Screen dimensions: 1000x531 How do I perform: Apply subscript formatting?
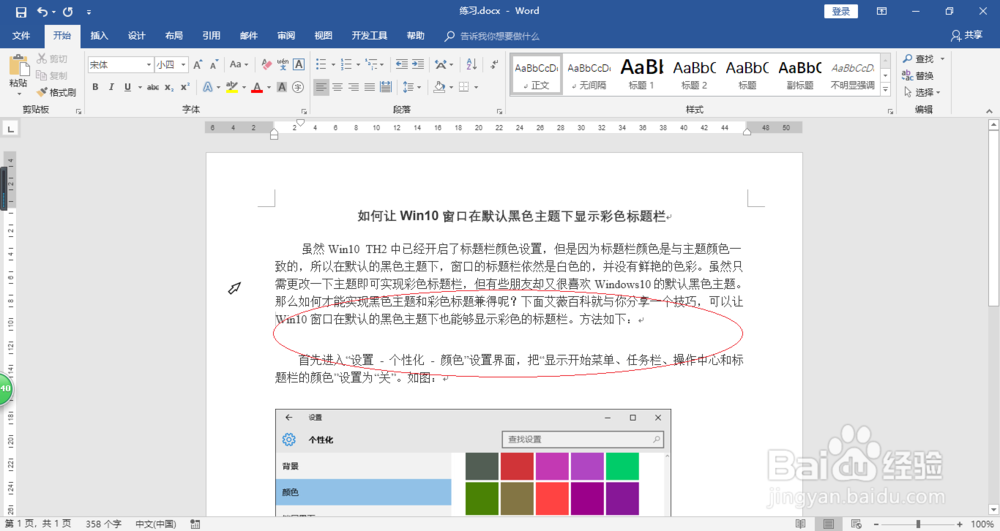pyautogui.click(x=168, y=87)
